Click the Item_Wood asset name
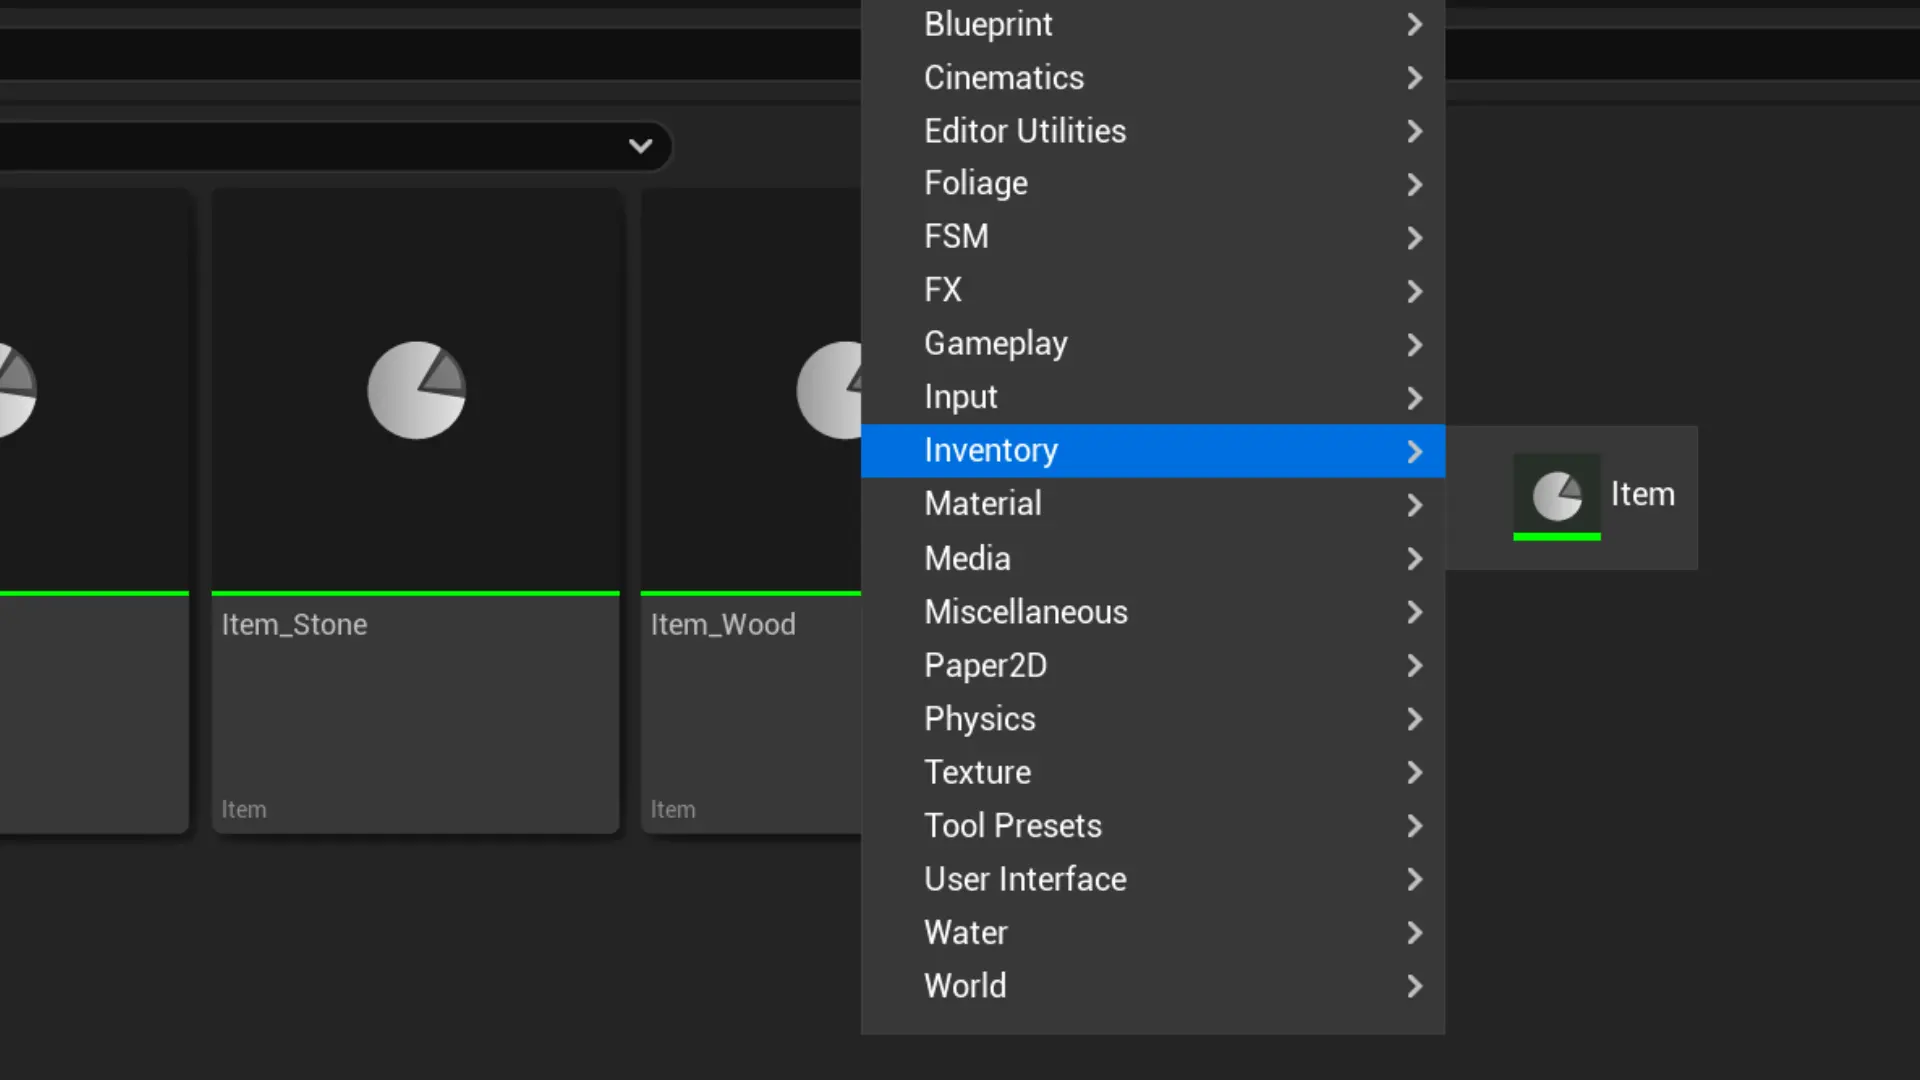Image resolution: width=1920 pixels, height=1080 pixels. 723,625
